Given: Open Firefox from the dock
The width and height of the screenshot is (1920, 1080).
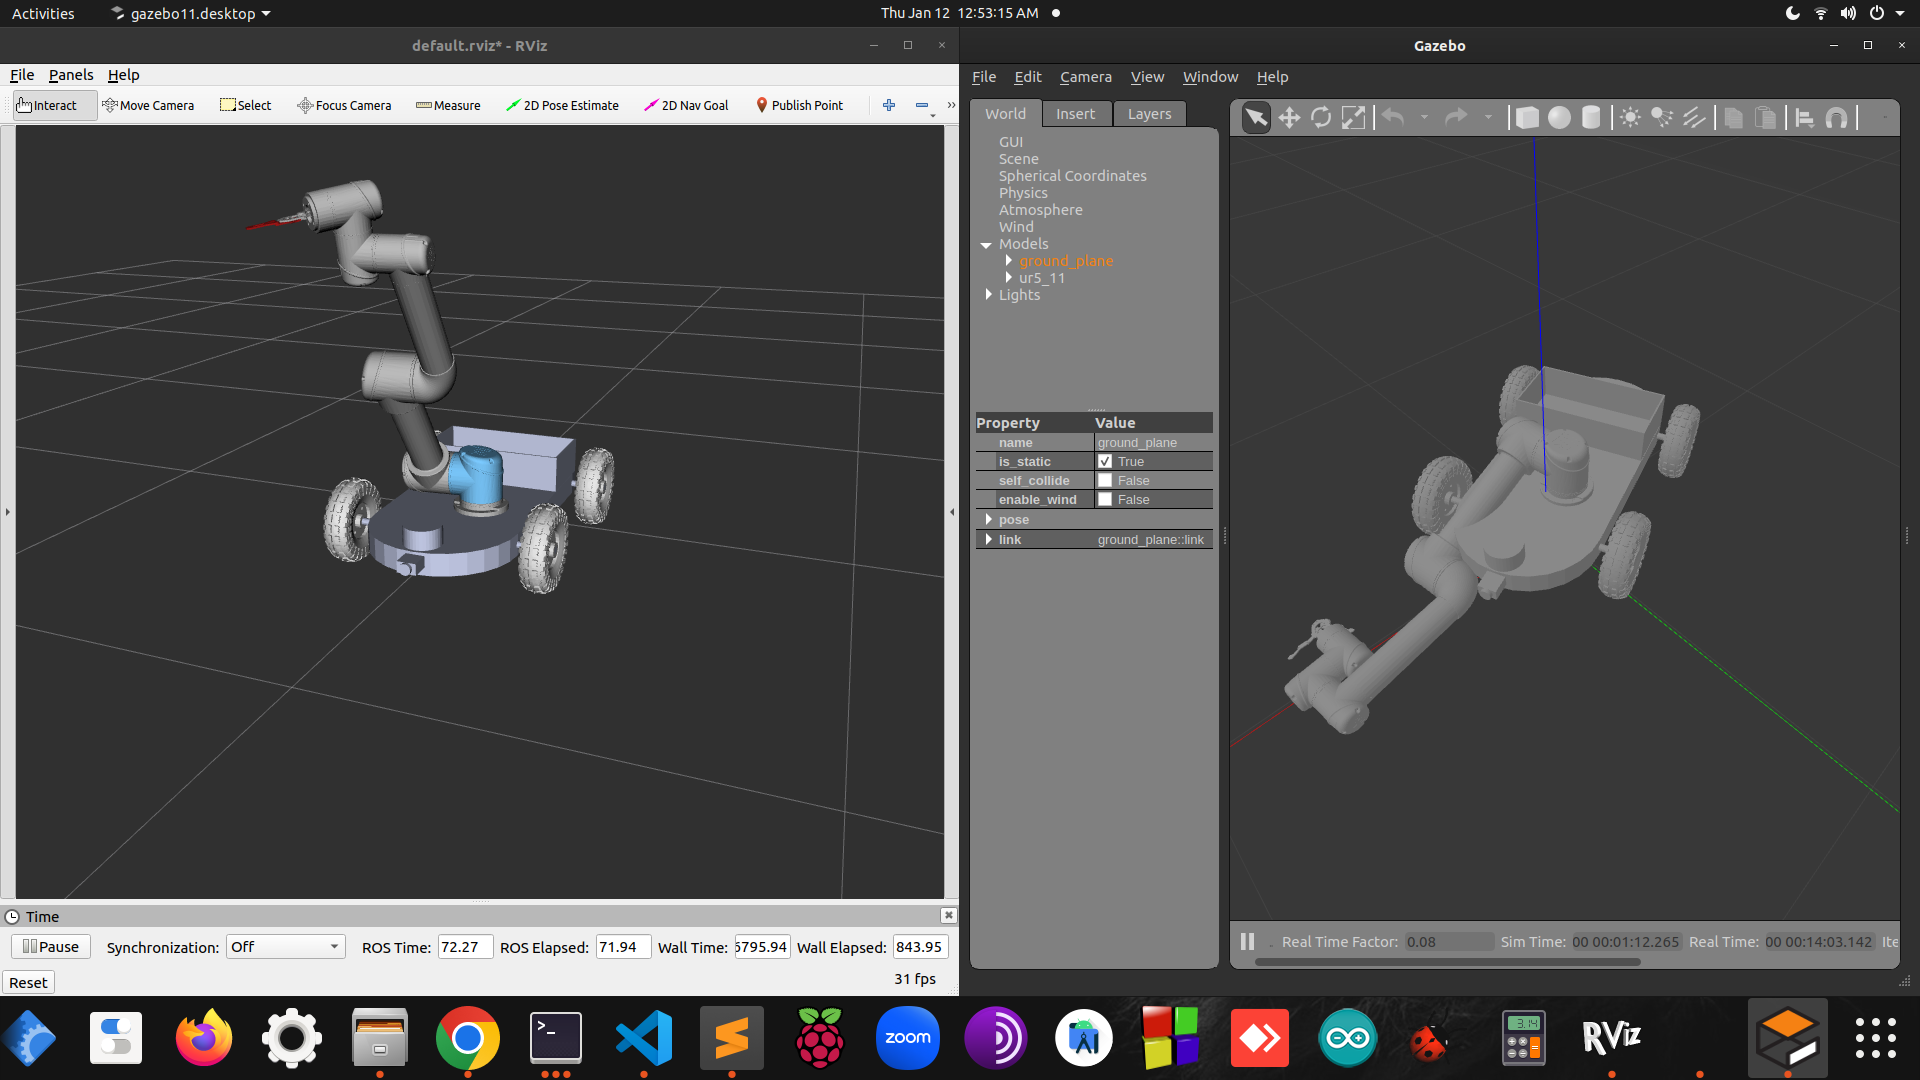Looking at the screenshot, I should coord(204,1038).
